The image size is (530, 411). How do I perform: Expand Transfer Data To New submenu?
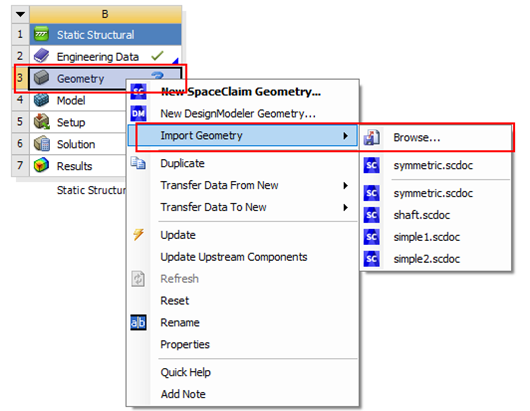point(345,207)
